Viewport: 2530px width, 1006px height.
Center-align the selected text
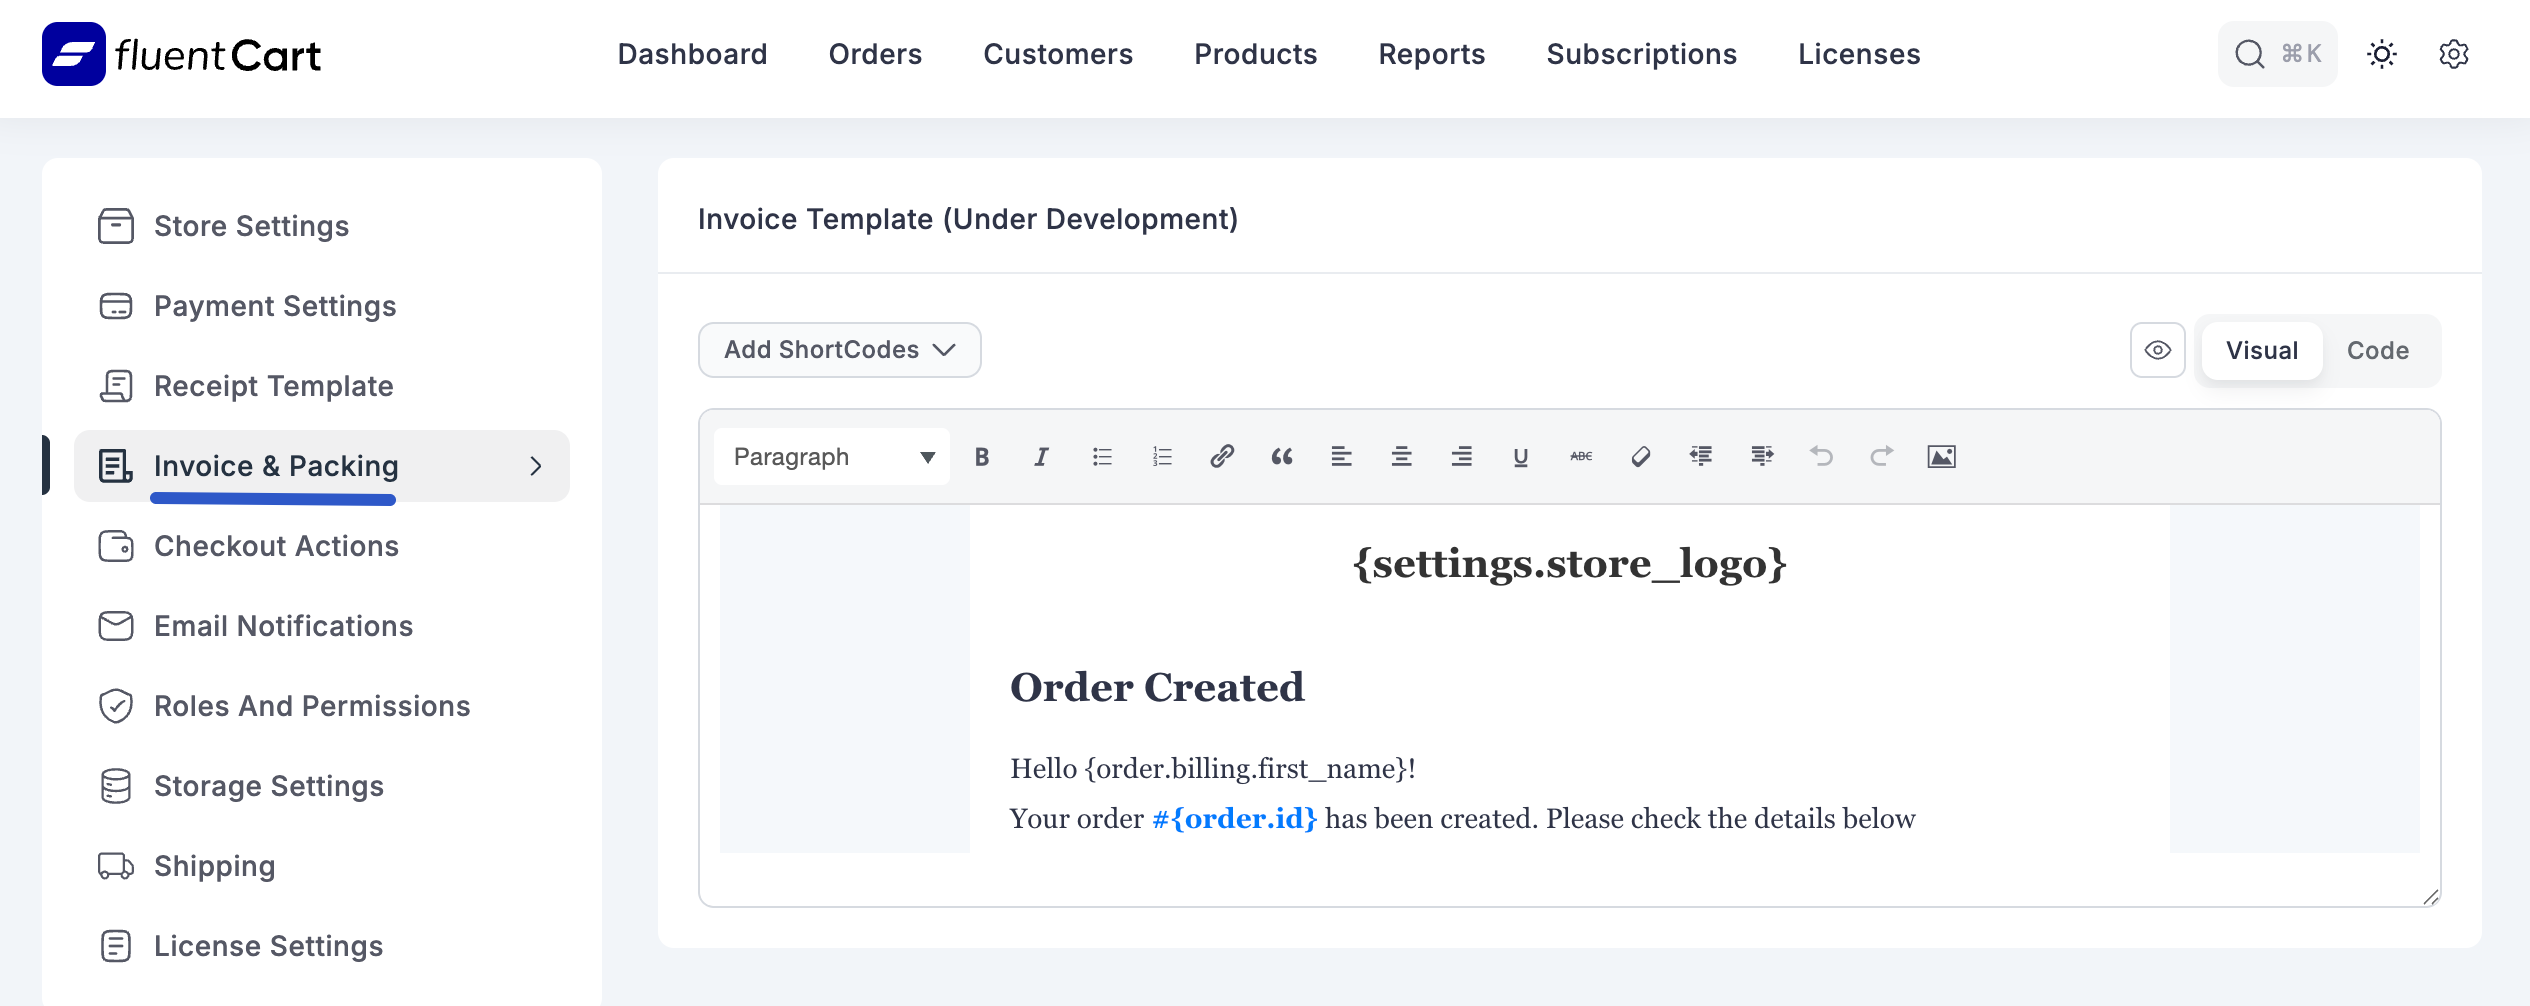click(x=1401, y=457)
